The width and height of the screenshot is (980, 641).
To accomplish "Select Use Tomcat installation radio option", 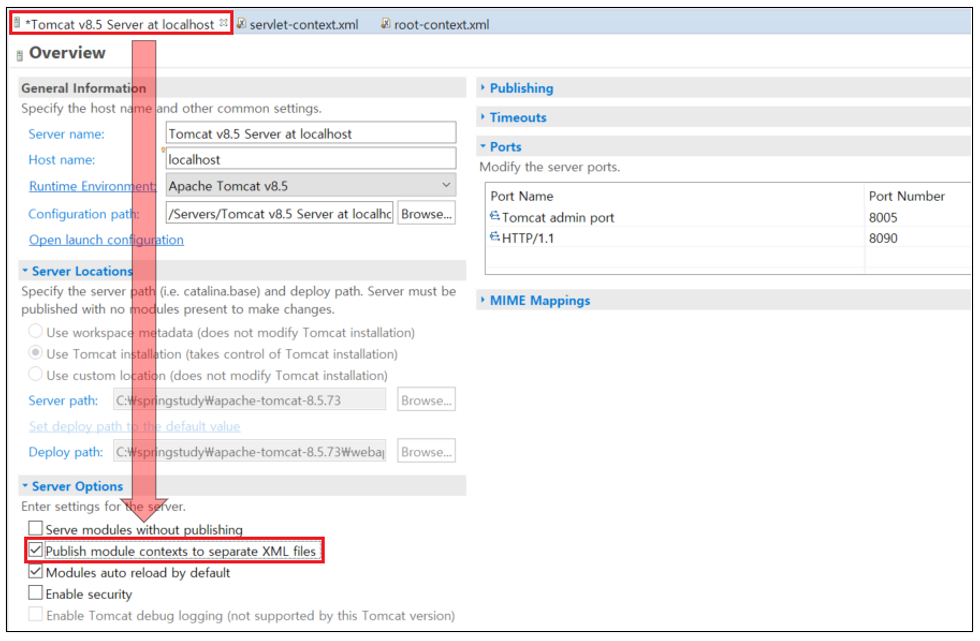I will coord(36,353).
